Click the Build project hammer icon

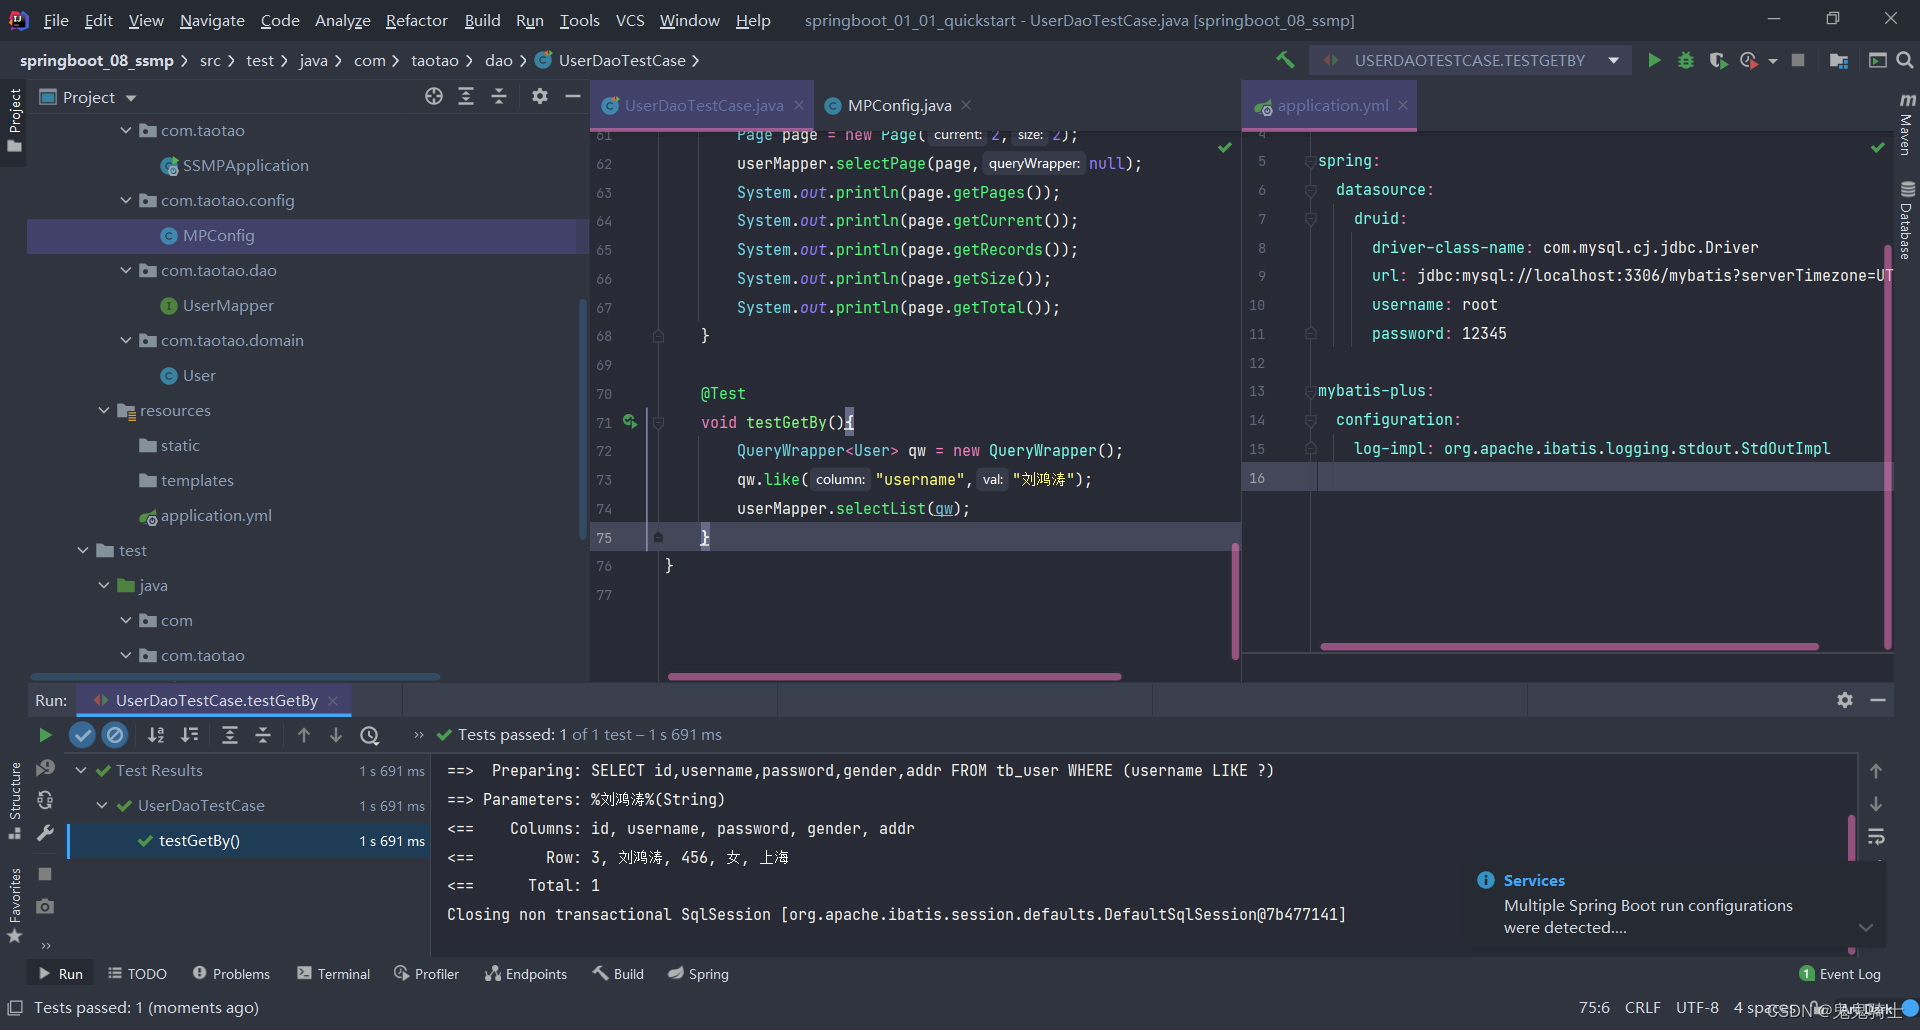[1285, 60]
